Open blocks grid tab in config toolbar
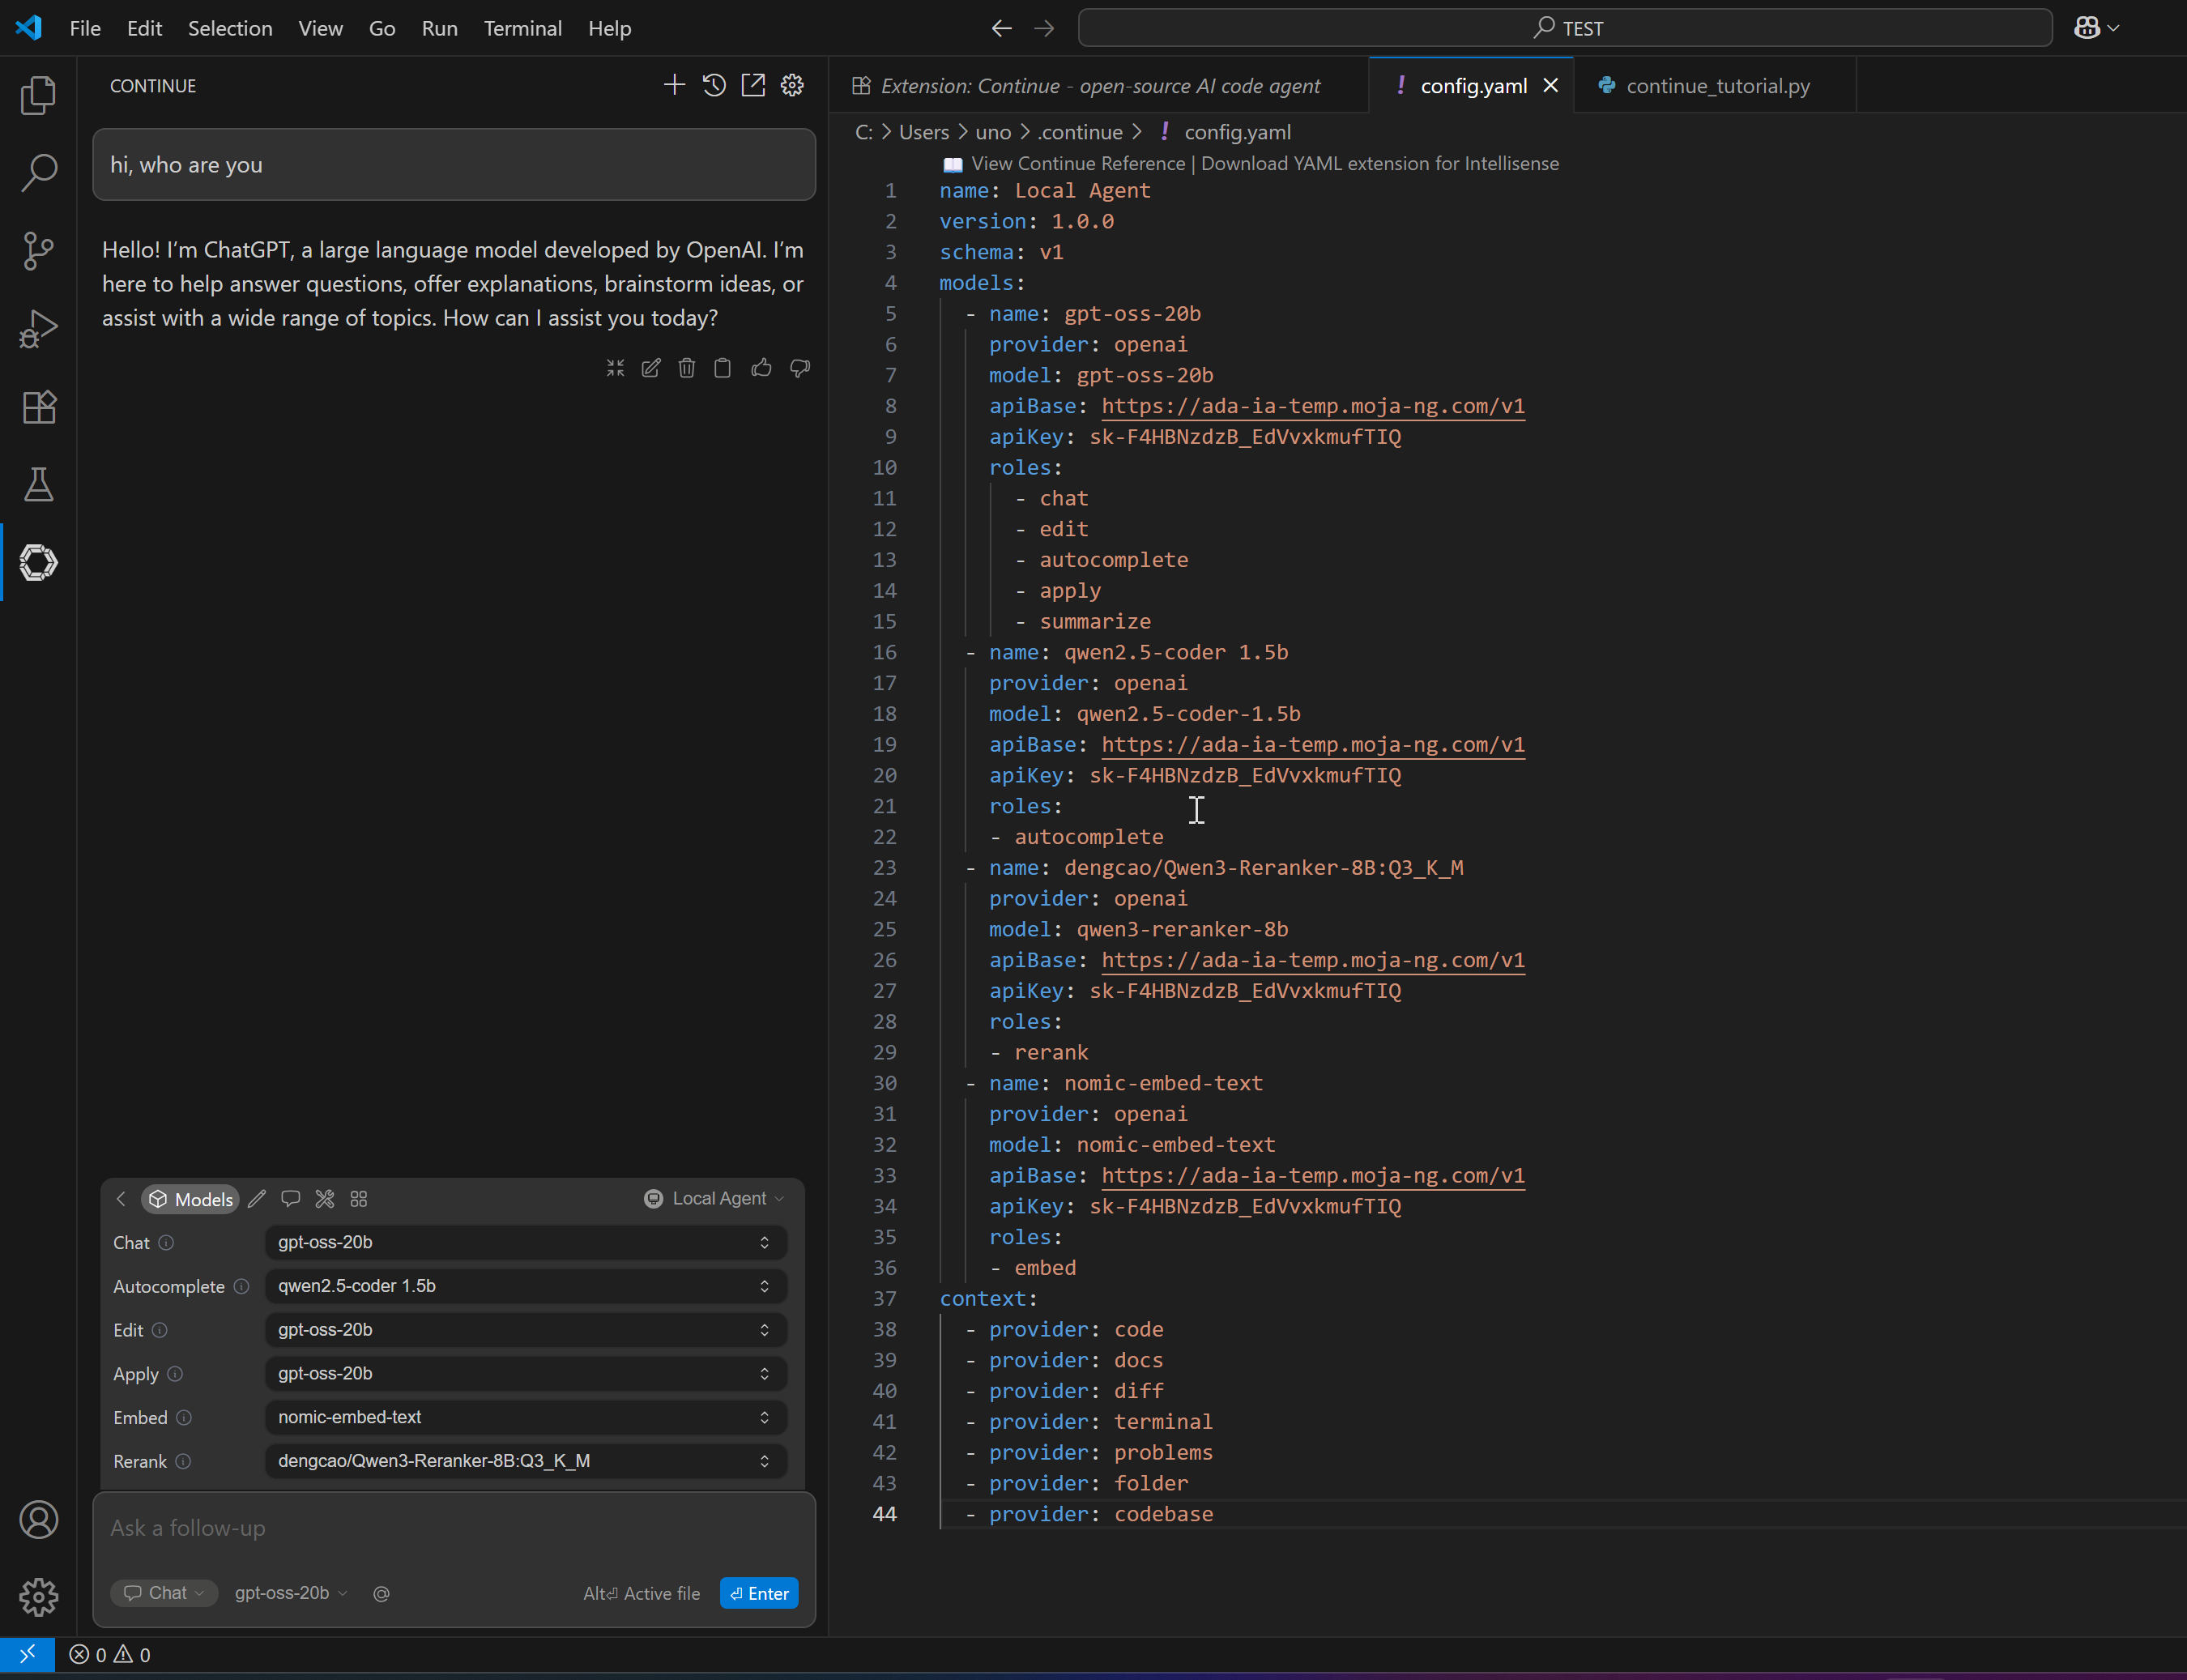The image size is (2187, 1680). click(x=359, y=1198)
